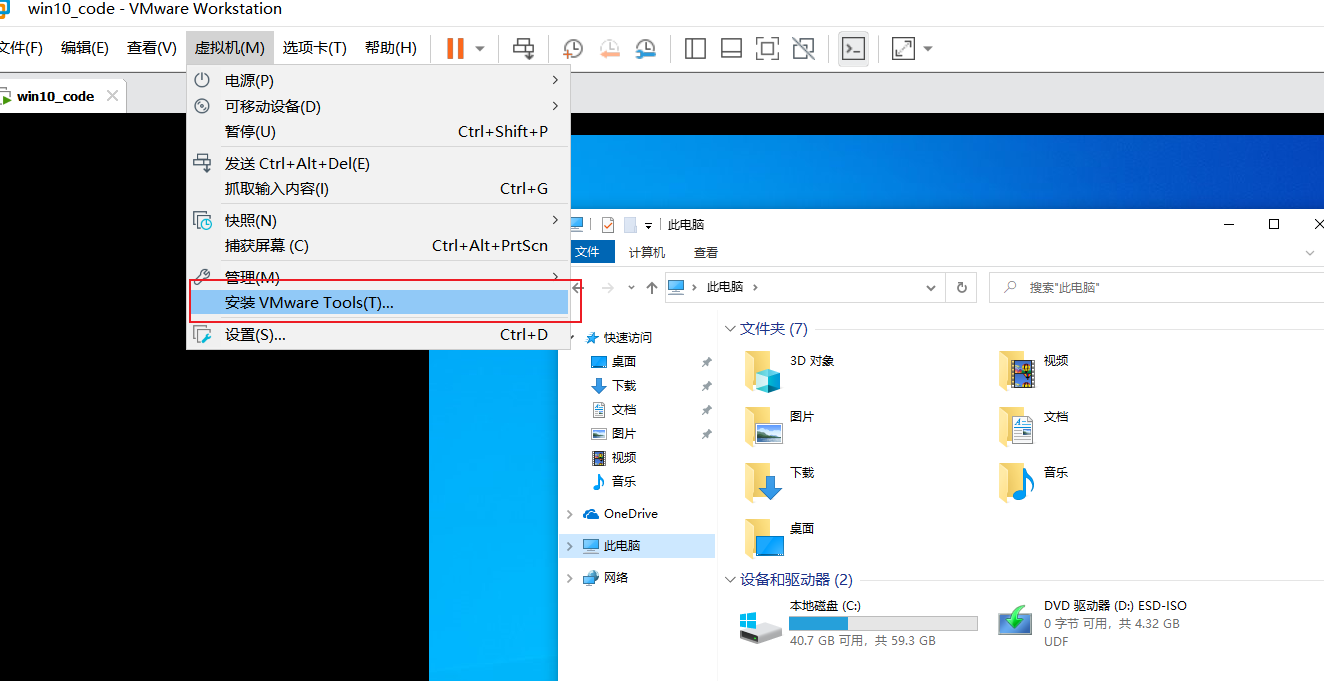The height and width of the screenshot is (681, 1324).
Task: Expand the OneDrive tree node
Action: [570, 514]
